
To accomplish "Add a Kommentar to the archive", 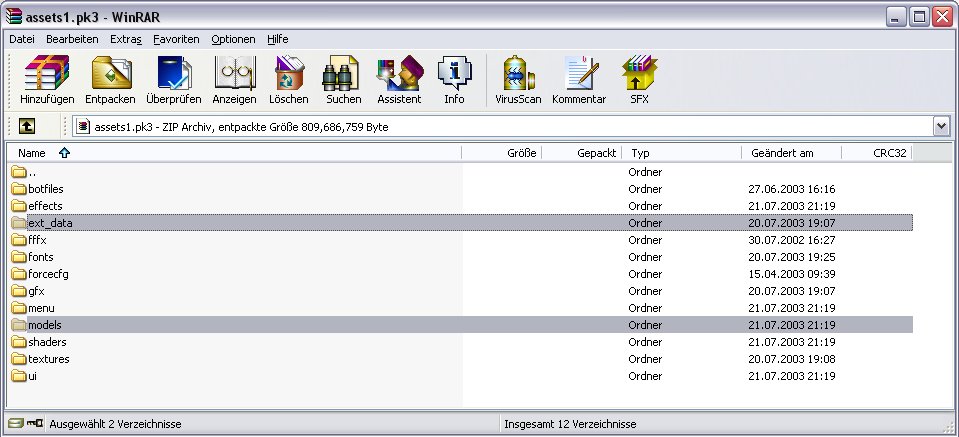I will (579, 80).
